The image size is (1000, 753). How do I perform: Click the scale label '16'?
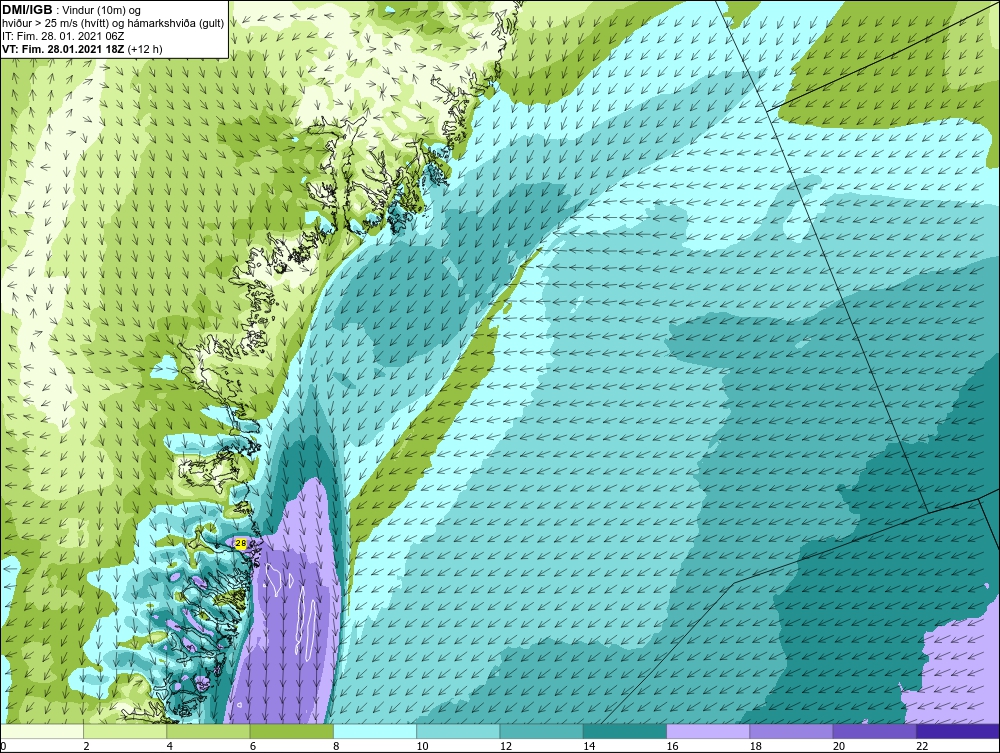point(672,746)
